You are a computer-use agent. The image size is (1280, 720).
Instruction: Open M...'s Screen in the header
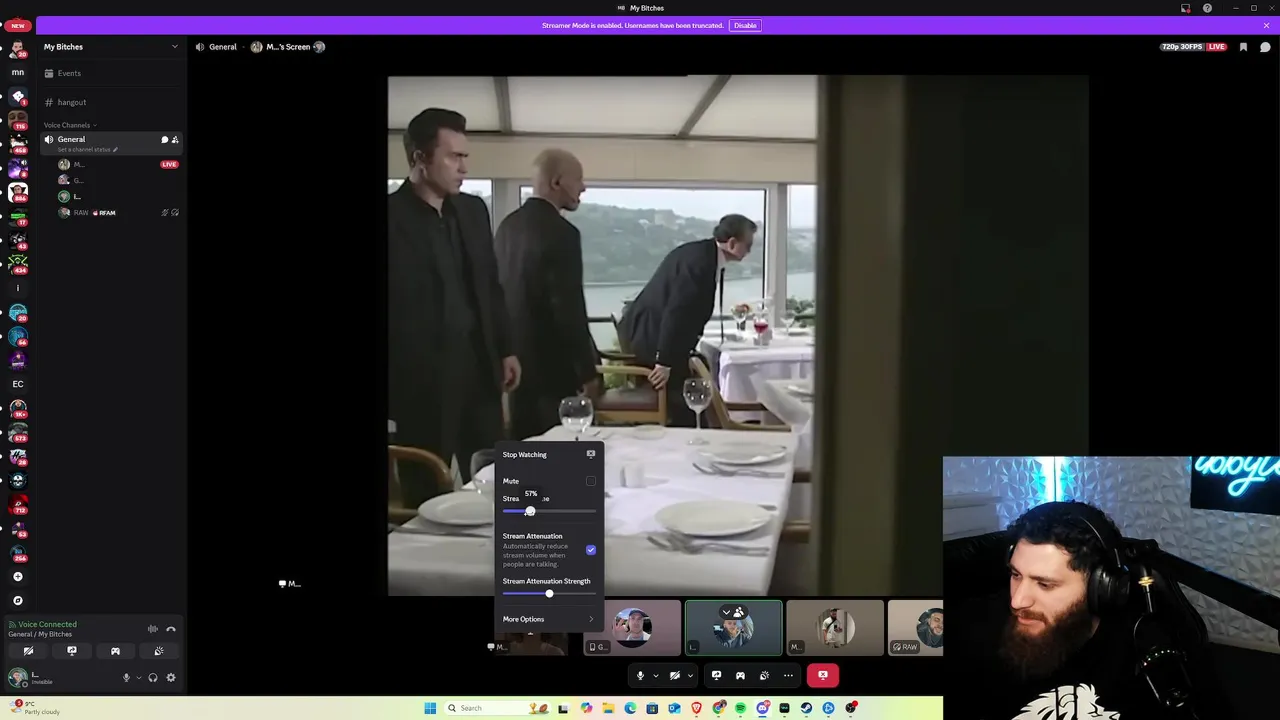coord(288,47)
